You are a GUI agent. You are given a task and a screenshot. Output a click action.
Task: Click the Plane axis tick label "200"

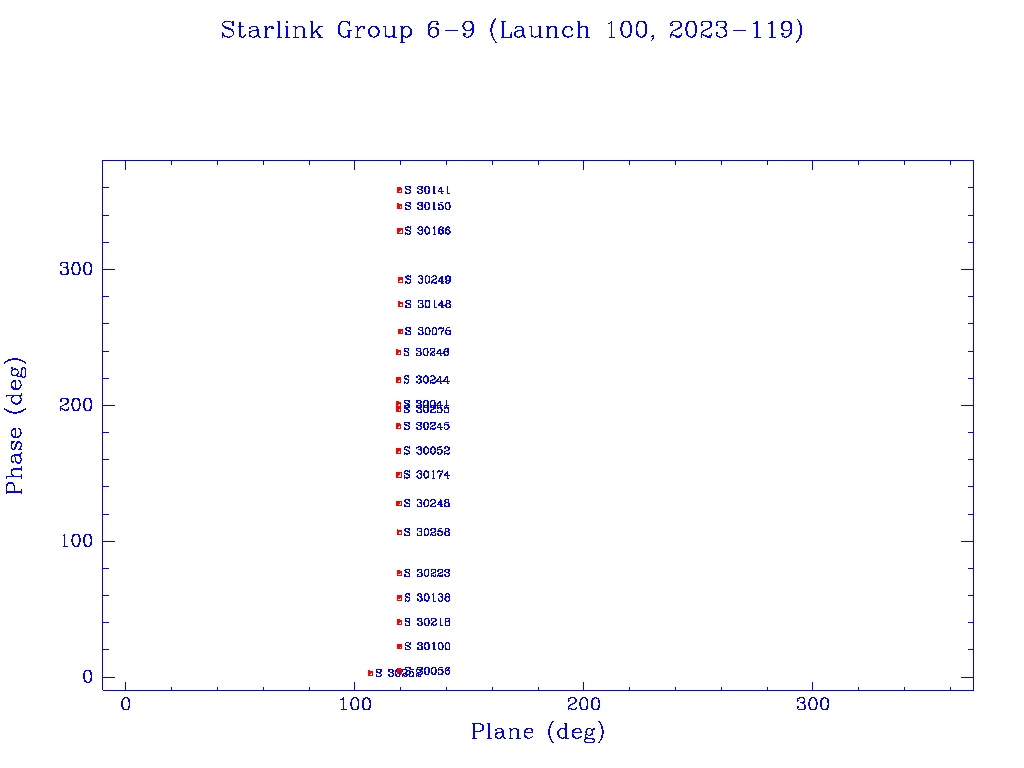coord(583,704)
